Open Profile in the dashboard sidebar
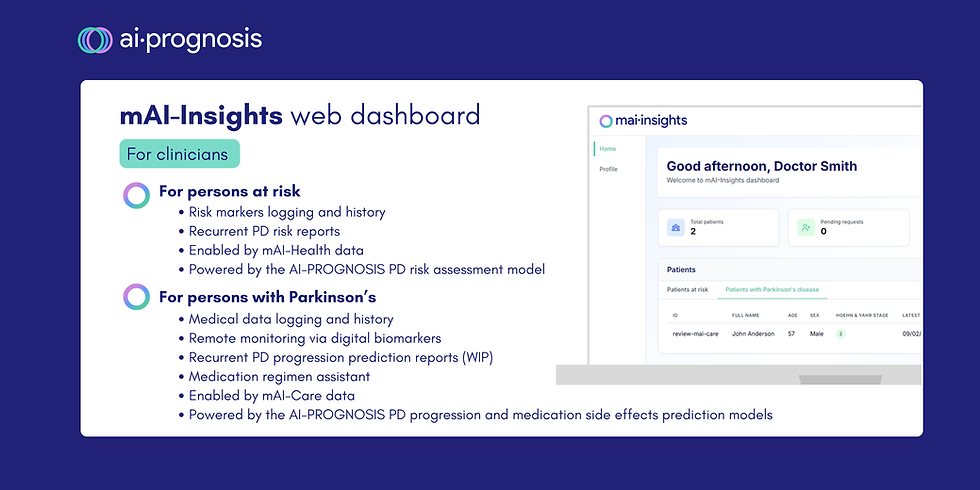The height and width of the screenshot is (490, 980). (x=609, y=169)
